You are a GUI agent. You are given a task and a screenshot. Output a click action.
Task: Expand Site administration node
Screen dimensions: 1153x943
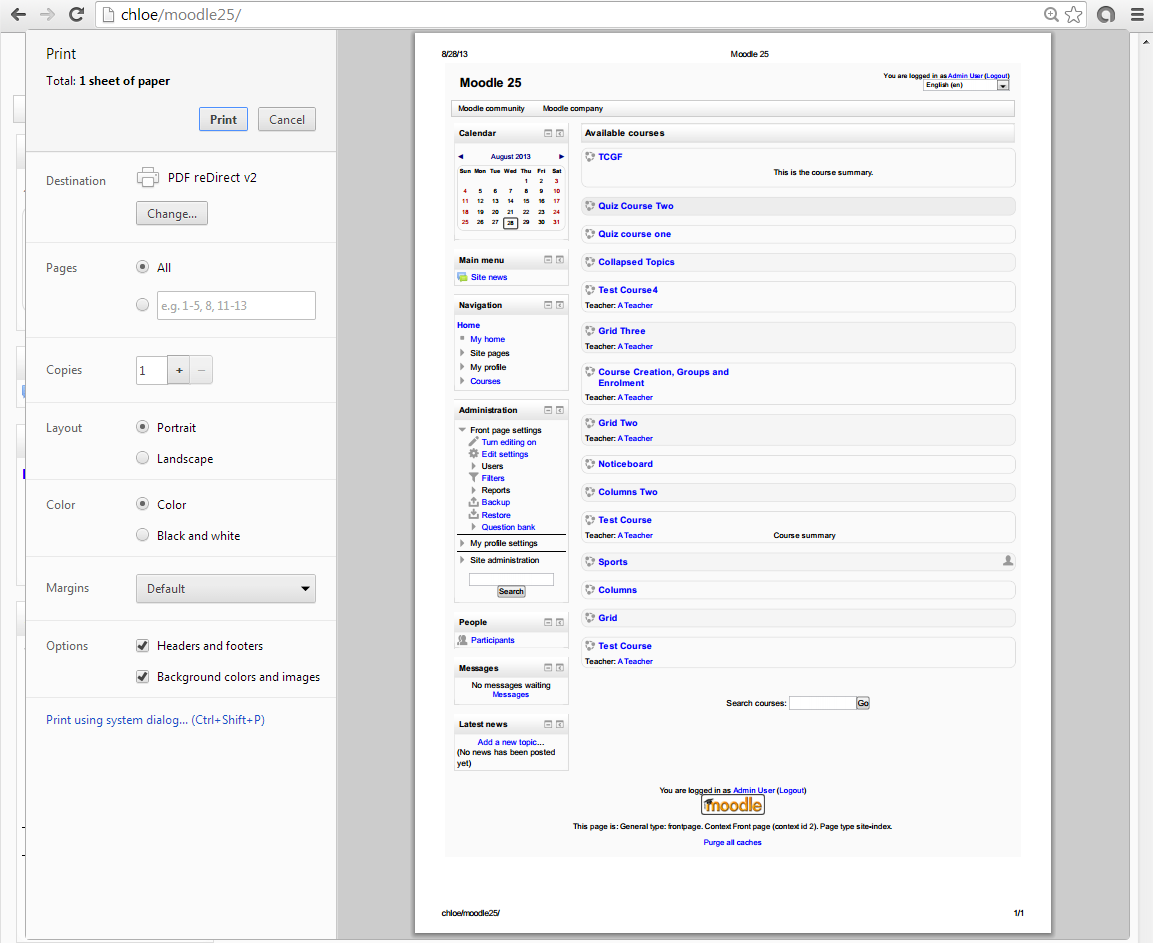pyautogui.click(x=462, y=561)
